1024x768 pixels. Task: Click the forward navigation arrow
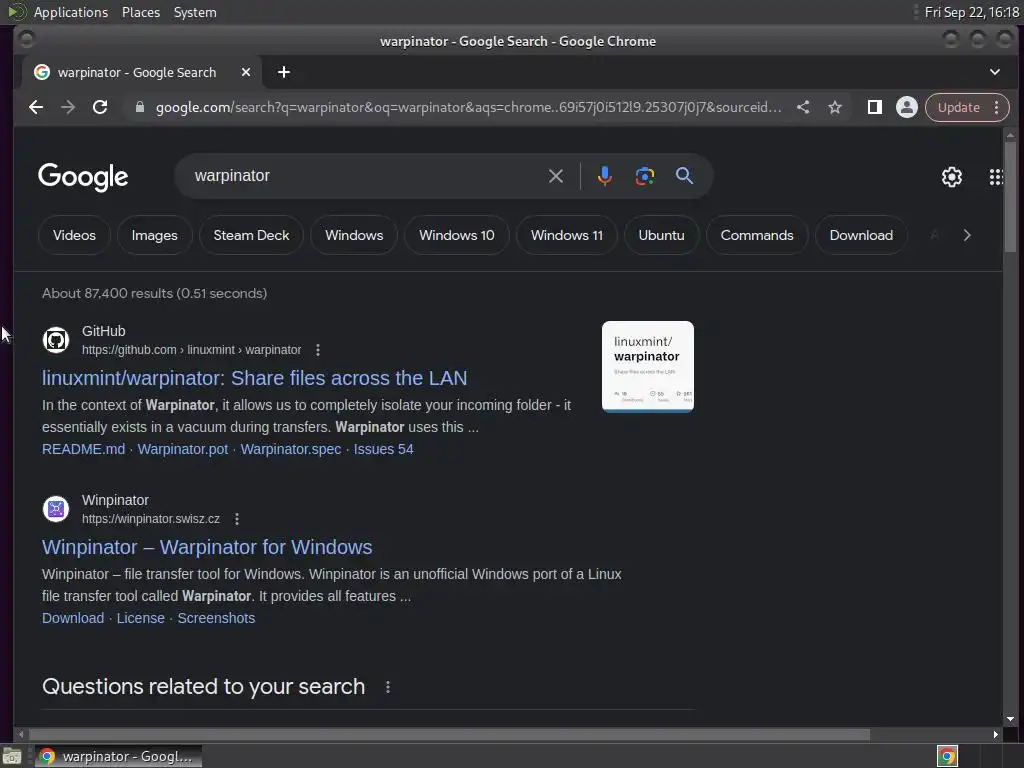[68, 107]
